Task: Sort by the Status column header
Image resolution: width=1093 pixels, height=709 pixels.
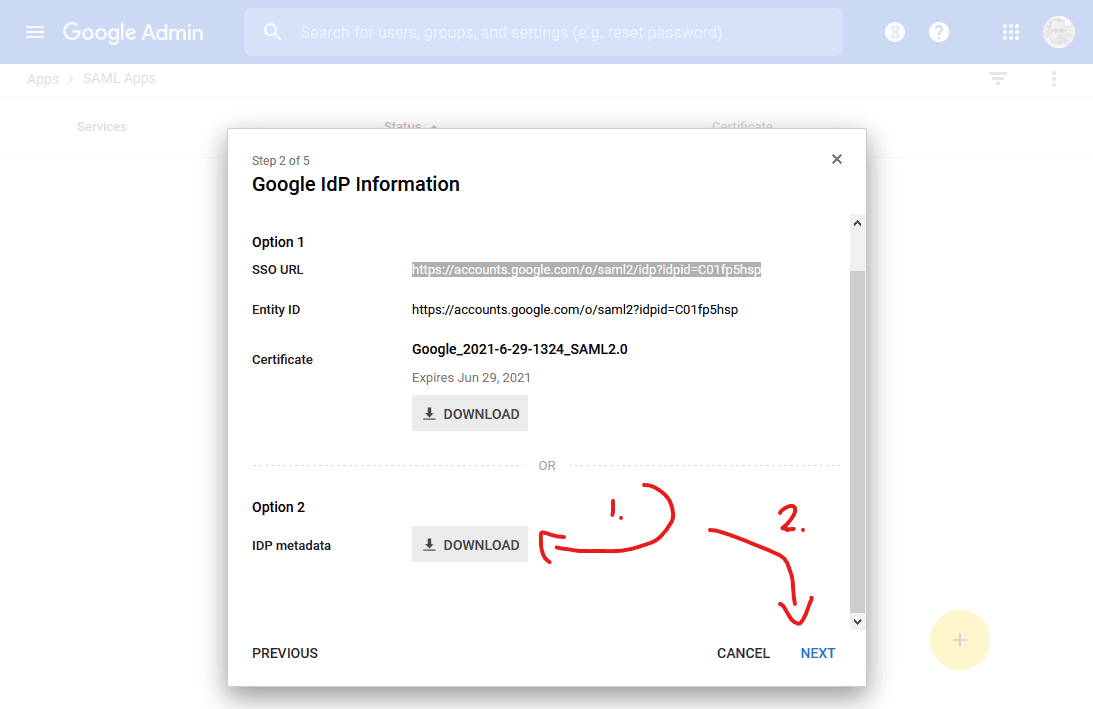Action: 403,127
